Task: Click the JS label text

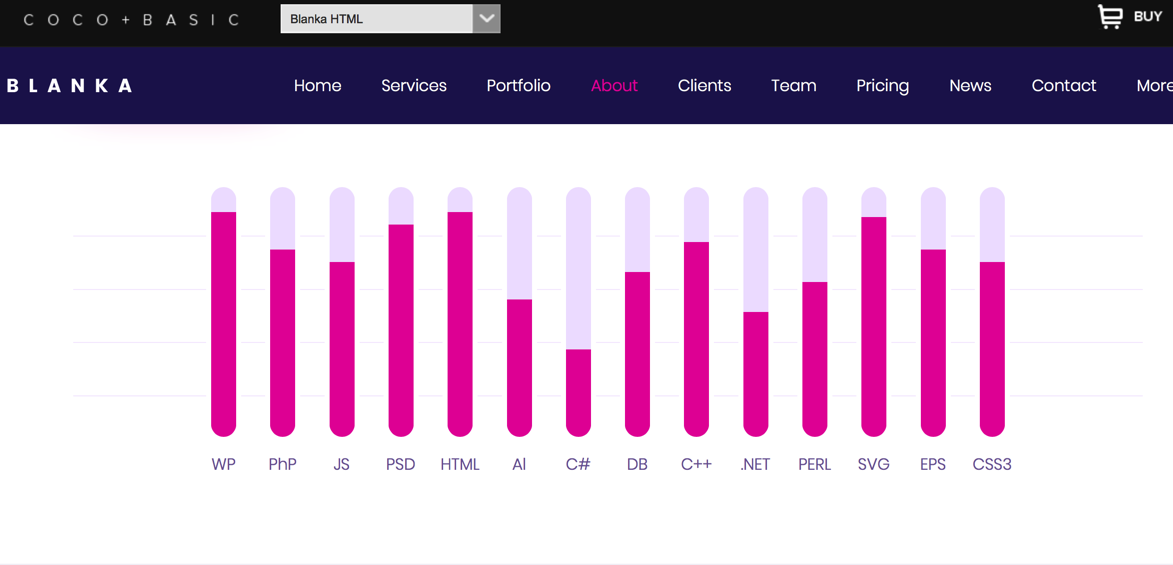Action: [x=342, y=465]
